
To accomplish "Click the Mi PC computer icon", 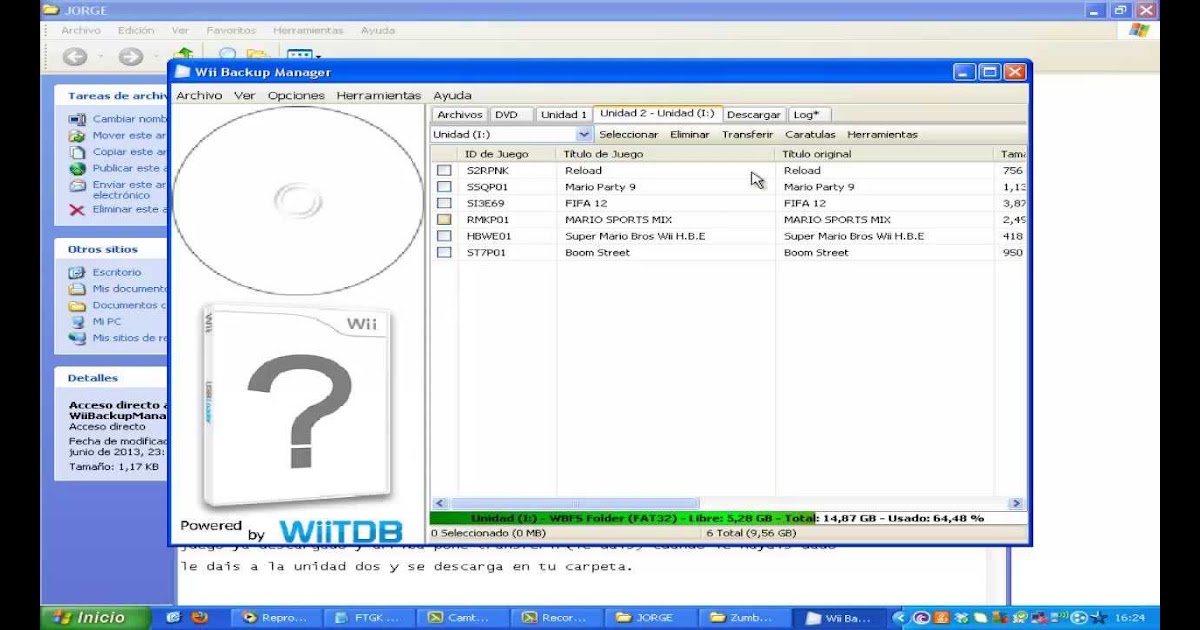I will pos(77,322).
